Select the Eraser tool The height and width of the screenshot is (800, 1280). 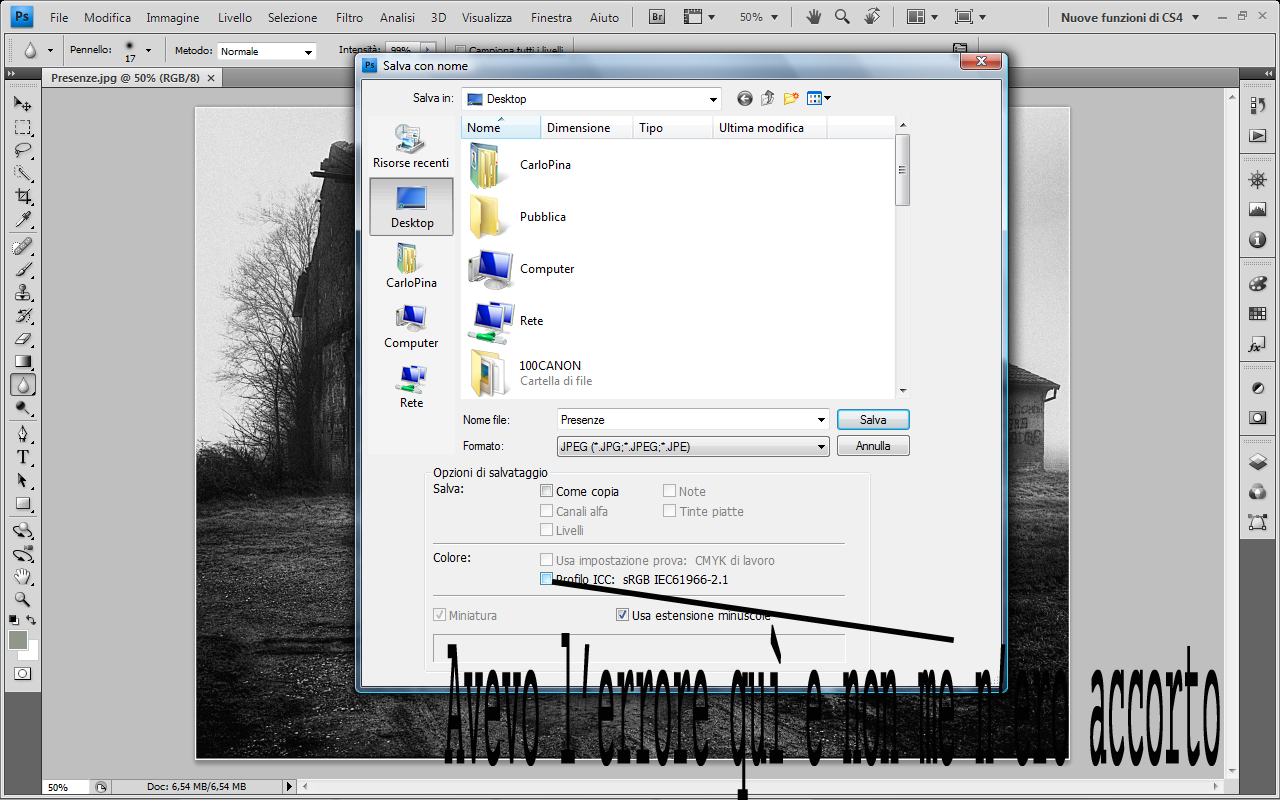(x=22, y=339)
